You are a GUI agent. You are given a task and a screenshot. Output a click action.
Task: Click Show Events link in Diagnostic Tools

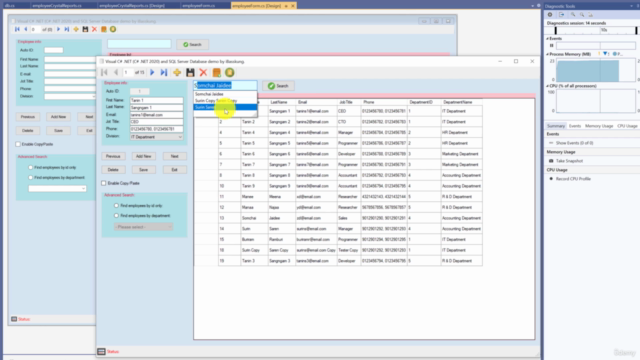(x=574, y=143)
